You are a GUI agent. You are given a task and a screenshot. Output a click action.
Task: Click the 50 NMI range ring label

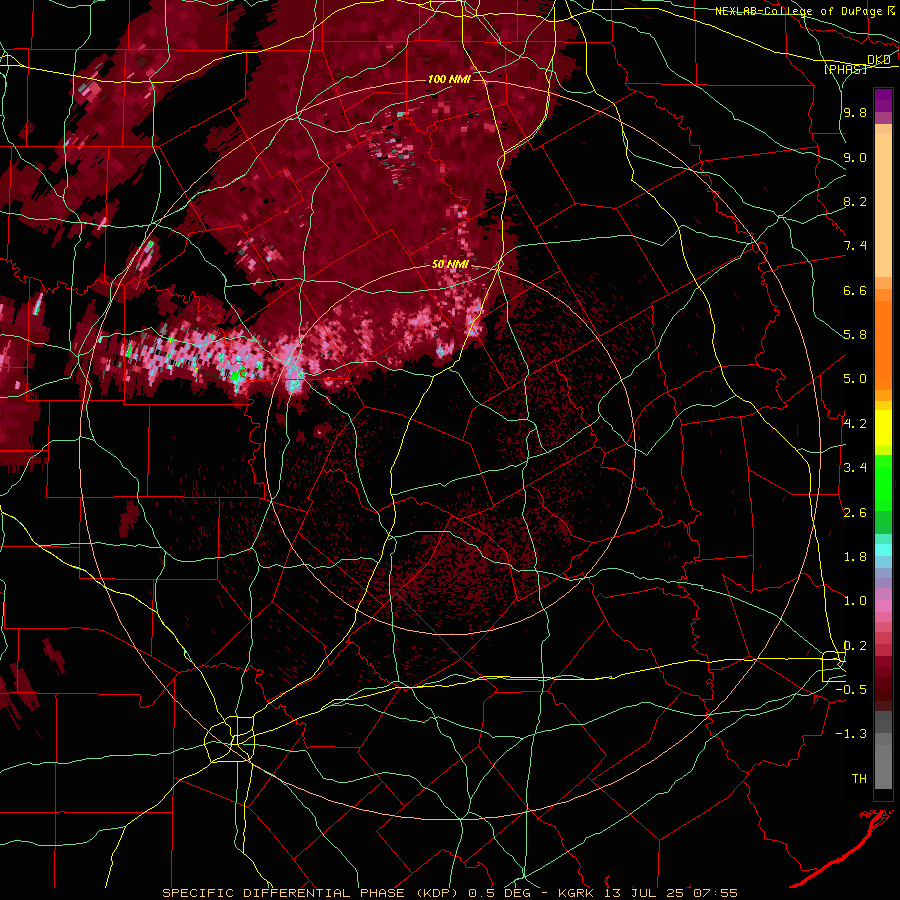(x=450, y=265)
